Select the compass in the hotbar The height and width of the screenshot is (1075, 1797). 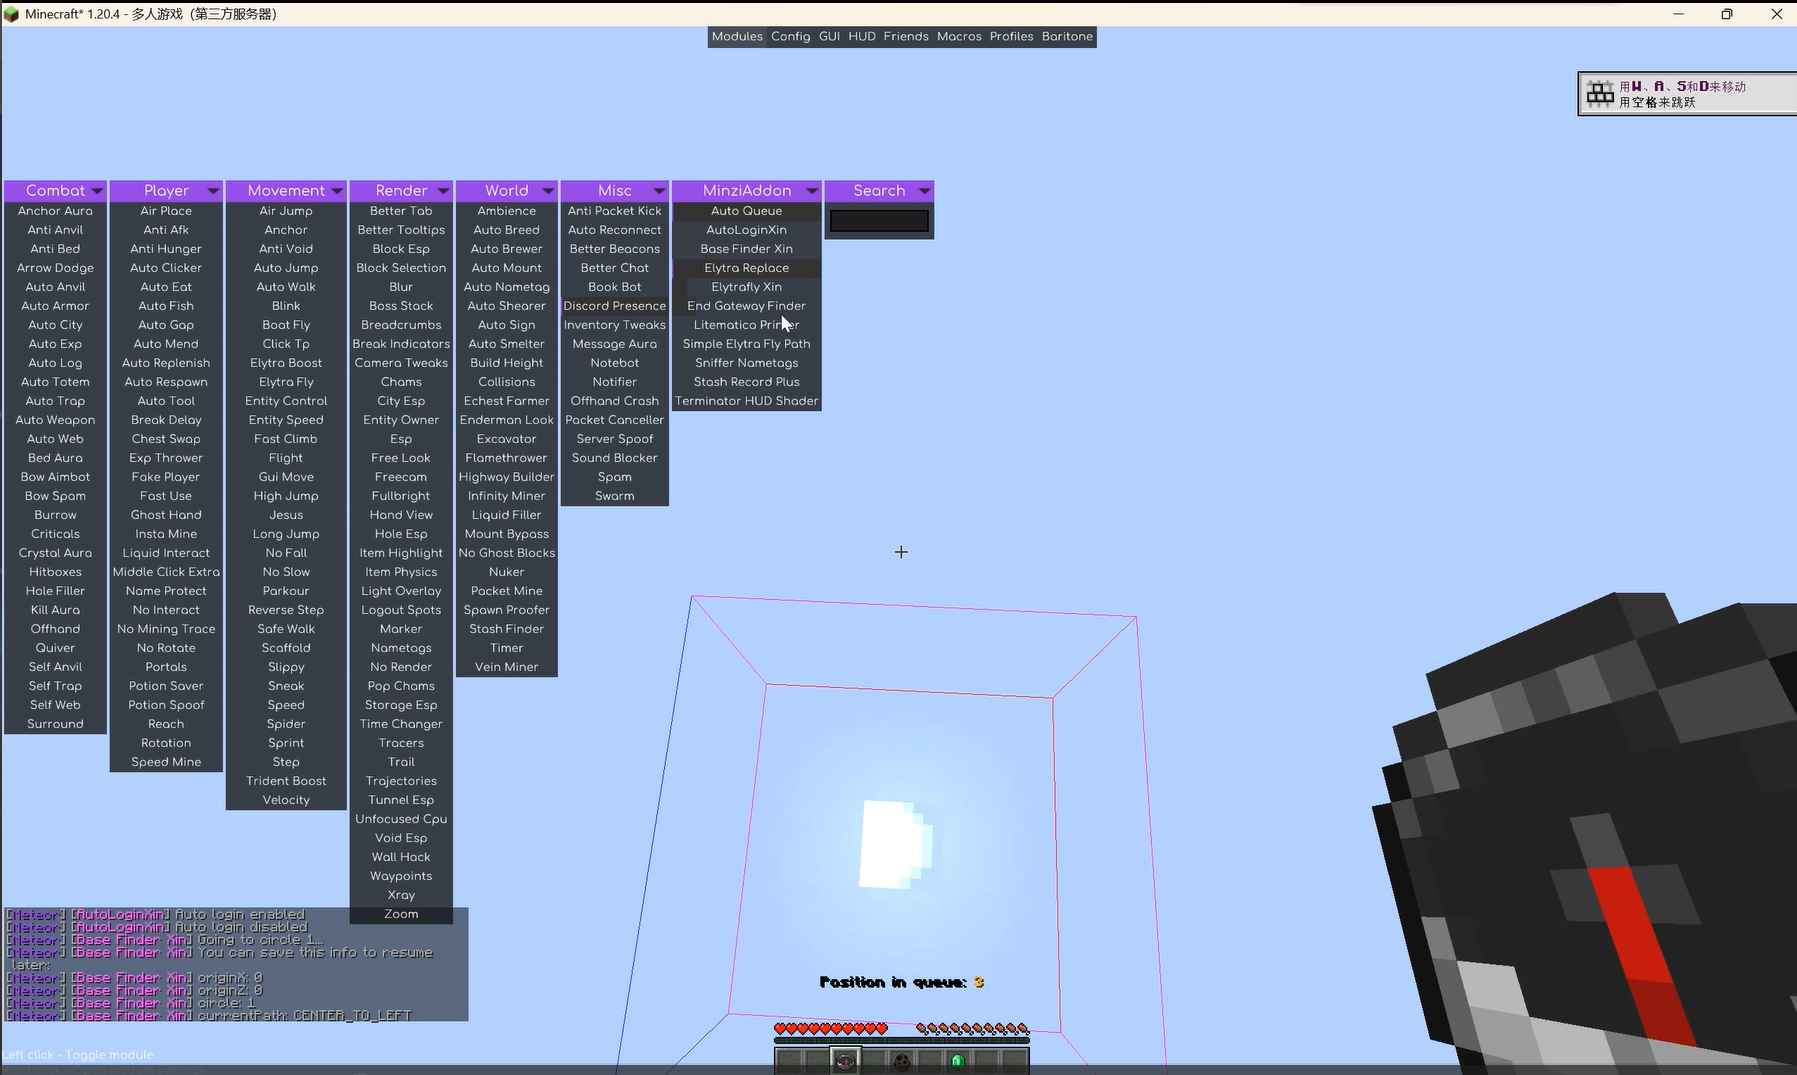[x=845, y=1060]
